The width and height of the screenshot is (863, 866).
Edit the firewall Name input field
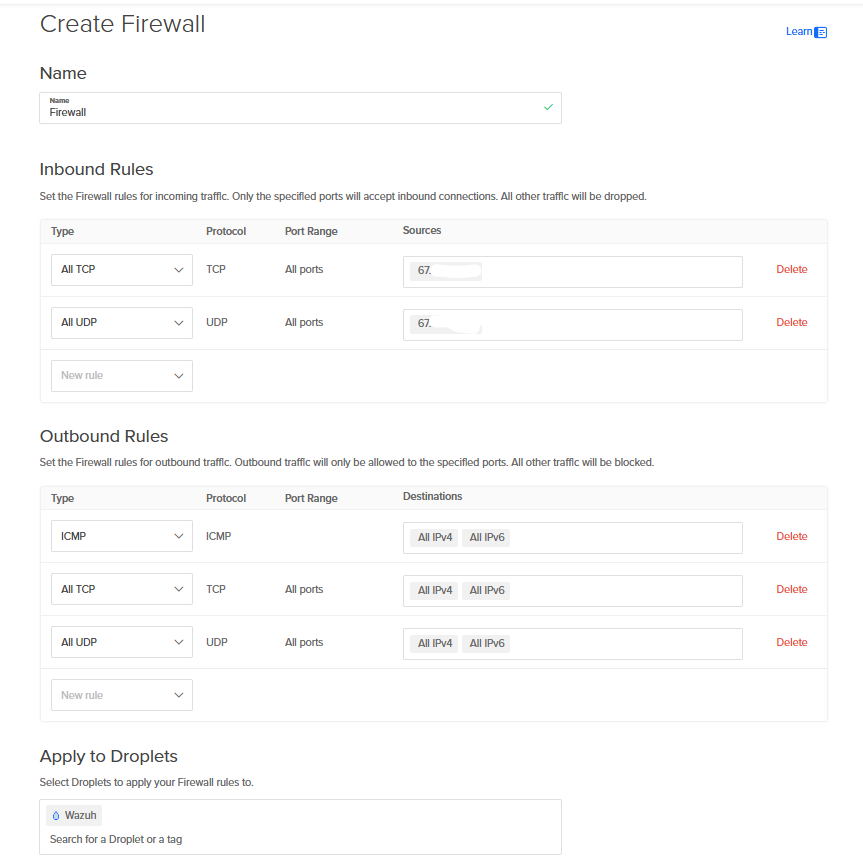[290, 112]
